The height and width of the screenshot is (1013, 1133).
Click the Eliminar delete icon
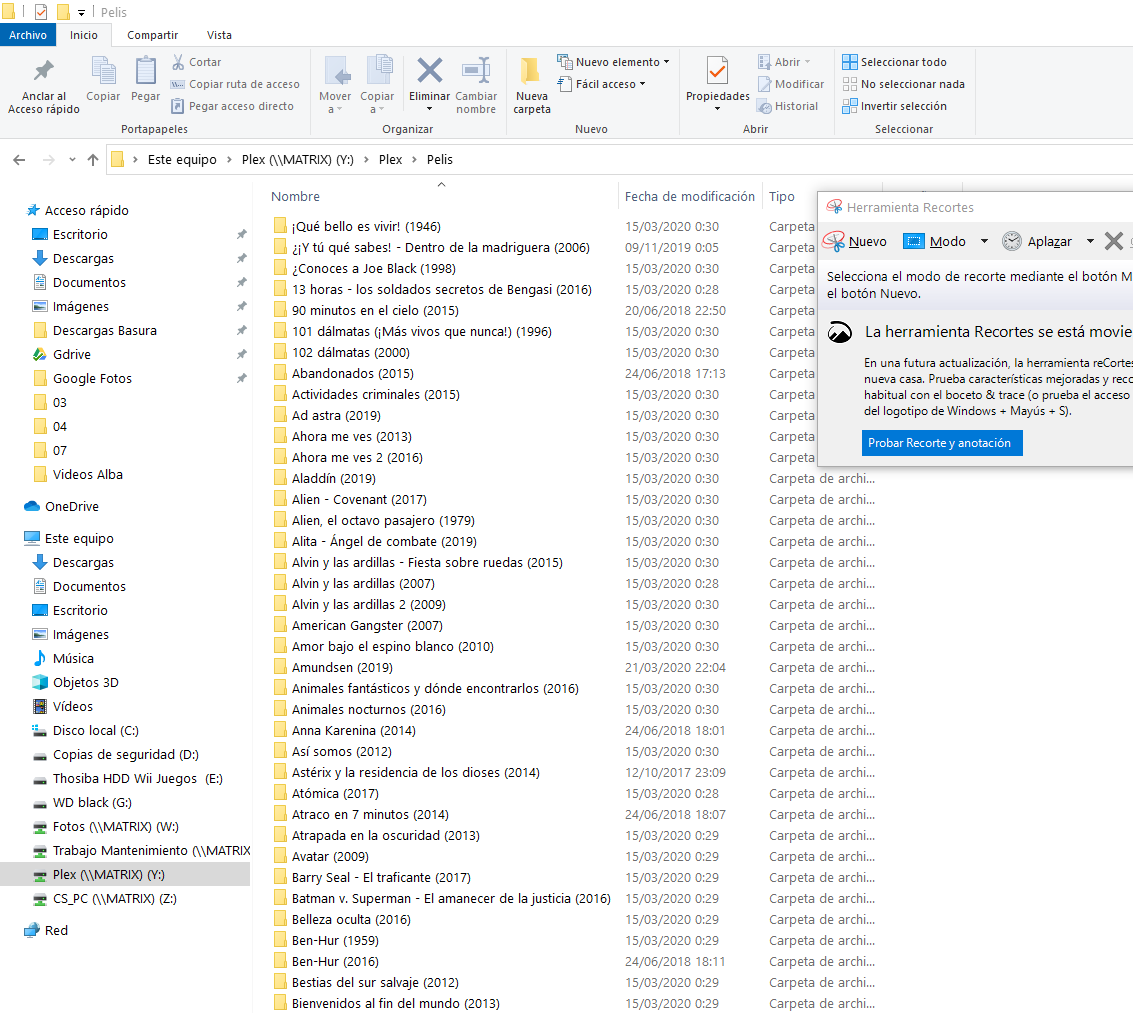(429, 73)
